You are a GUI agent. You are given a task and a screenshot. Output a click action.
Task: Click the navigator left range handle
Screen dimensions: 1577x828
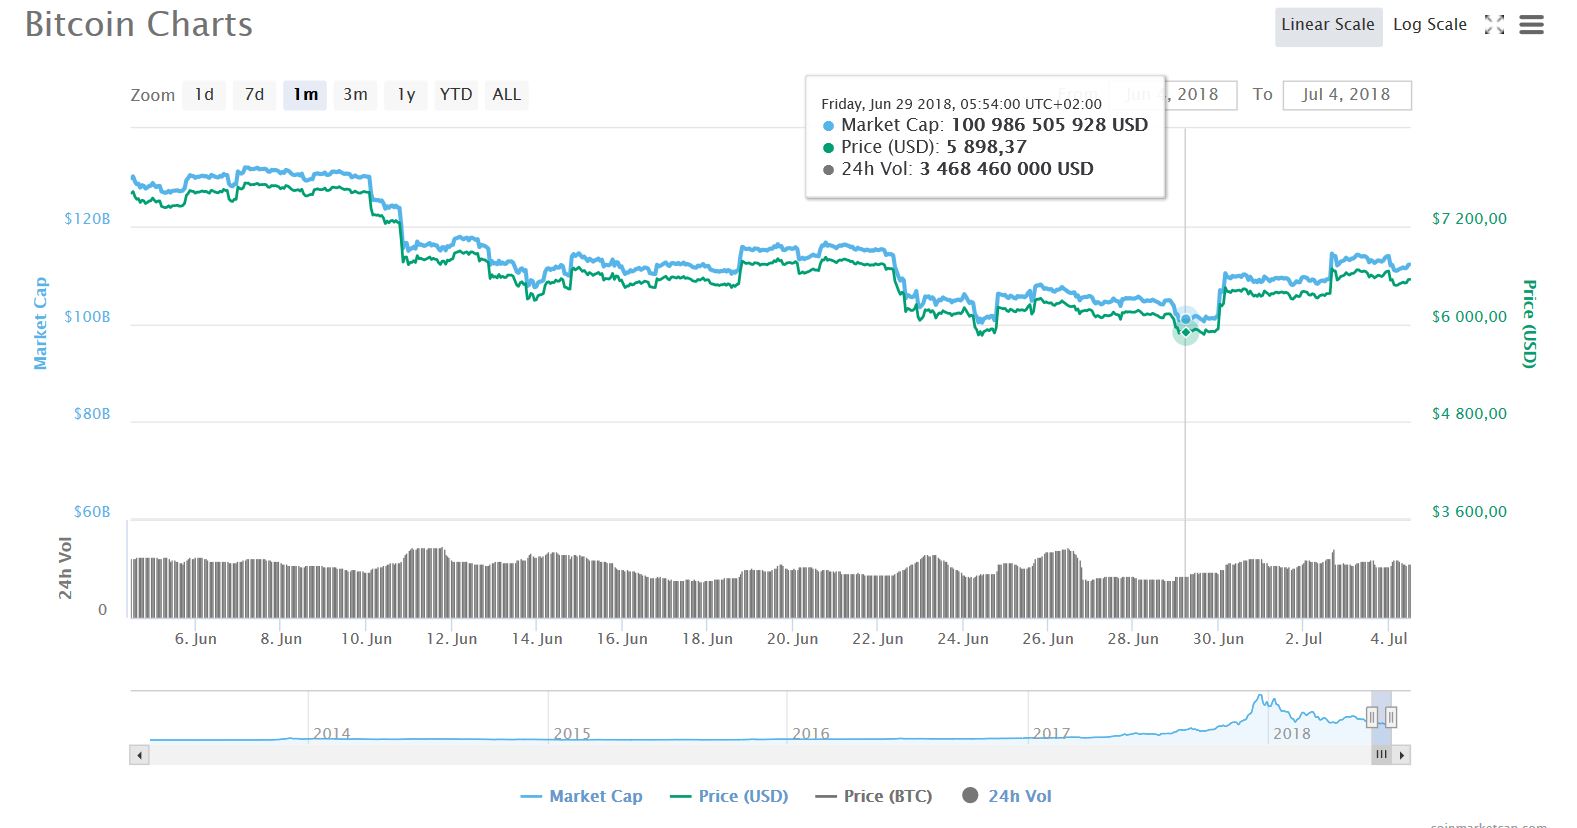(x=1372, y=716)
